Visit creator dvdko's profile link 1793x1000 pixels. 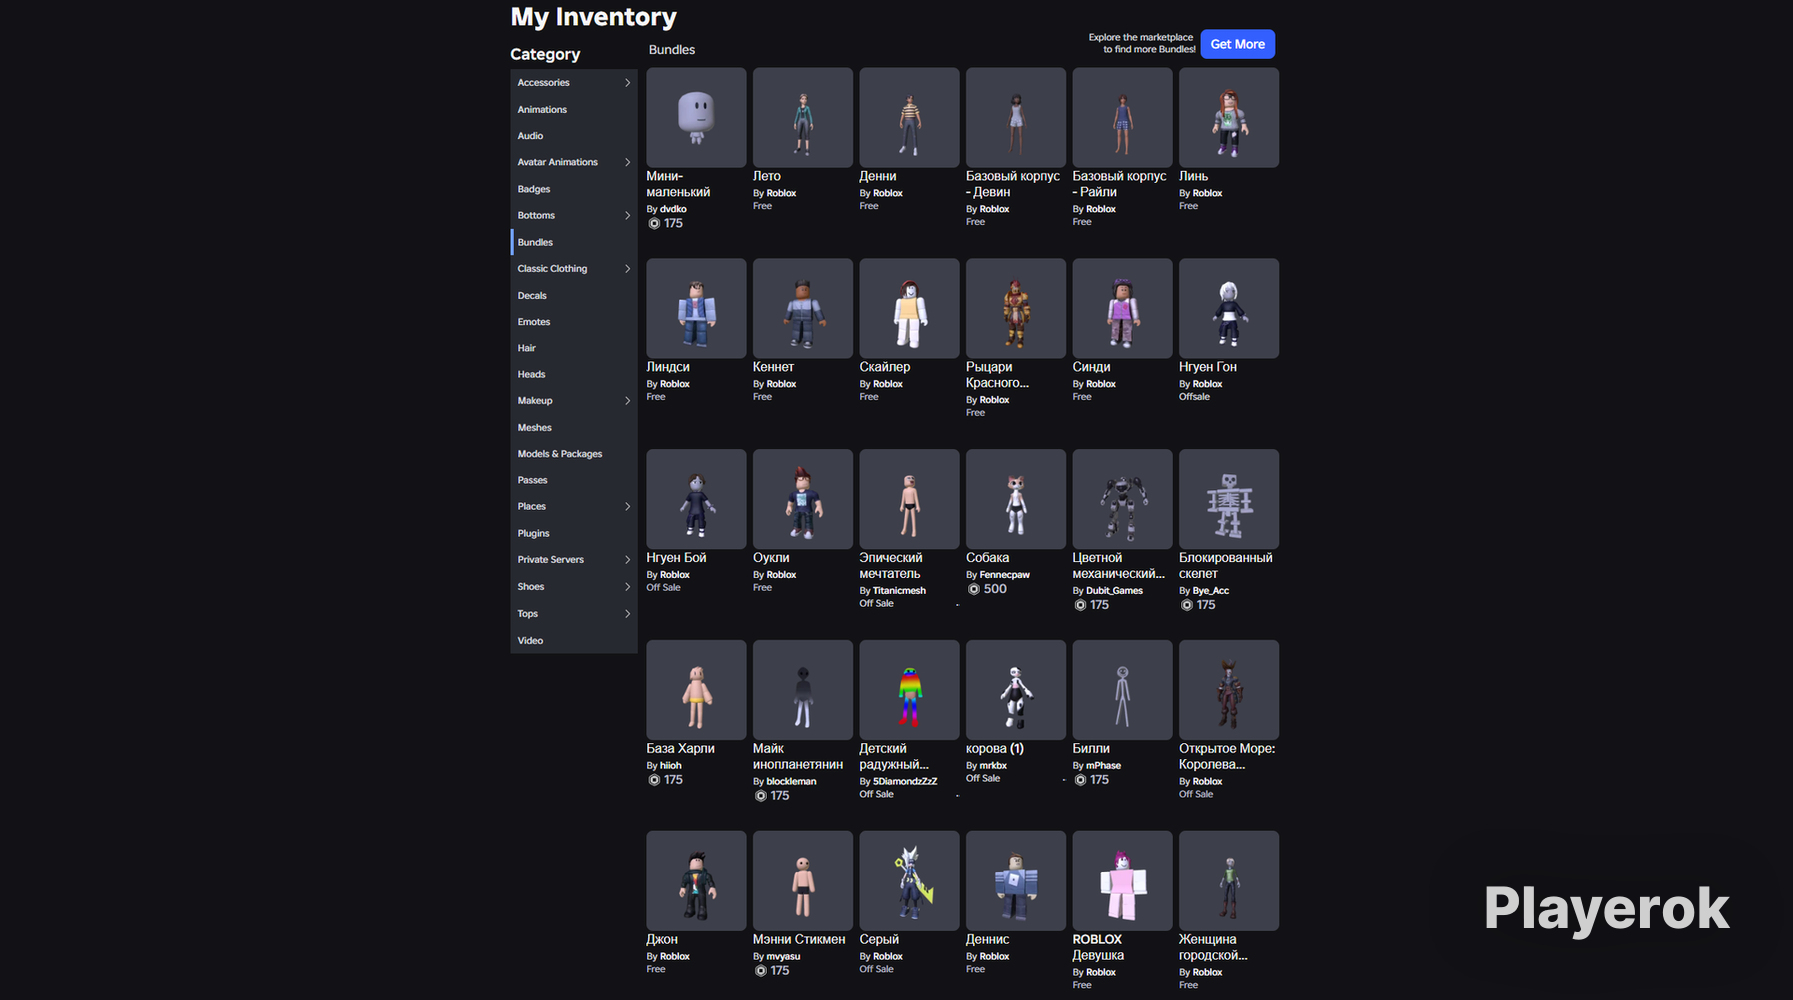click(x=673, y=209)
